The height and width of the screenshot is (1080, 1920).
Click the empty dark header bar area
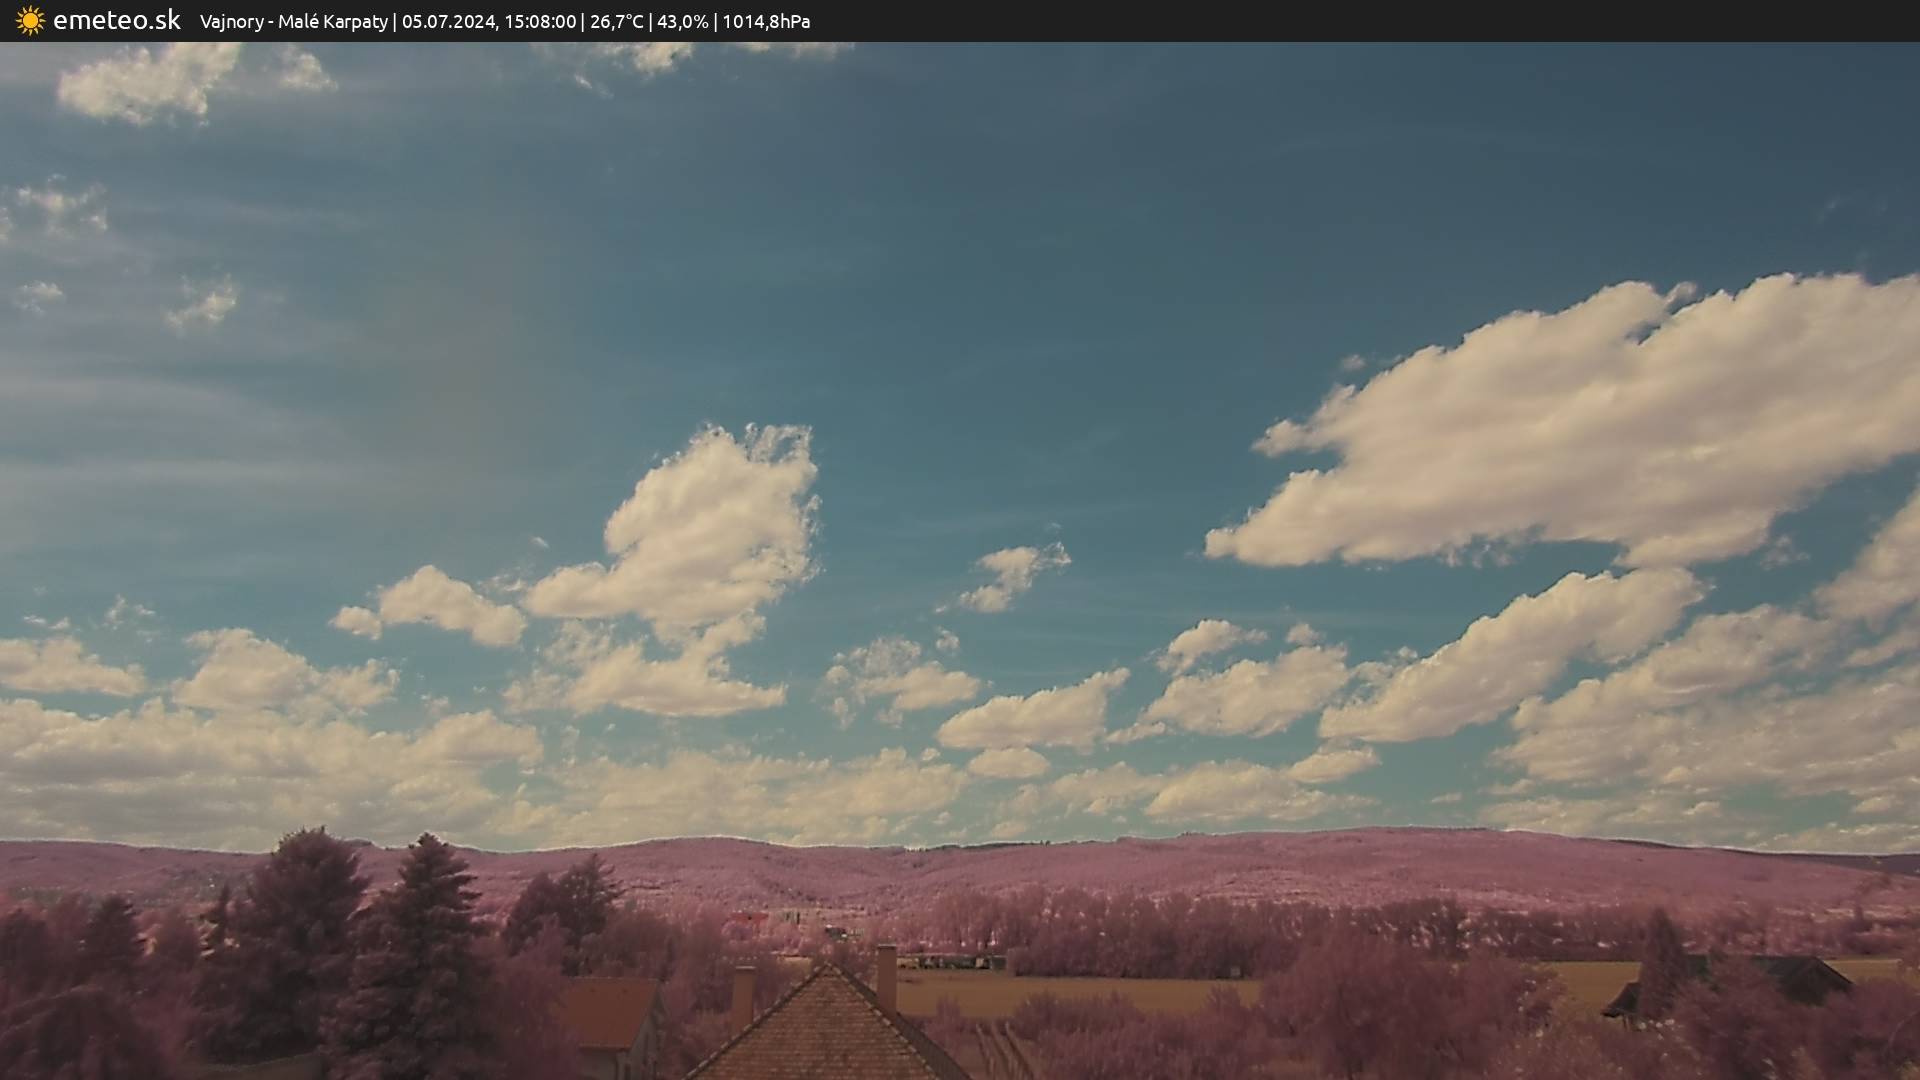pos(1400,21)
